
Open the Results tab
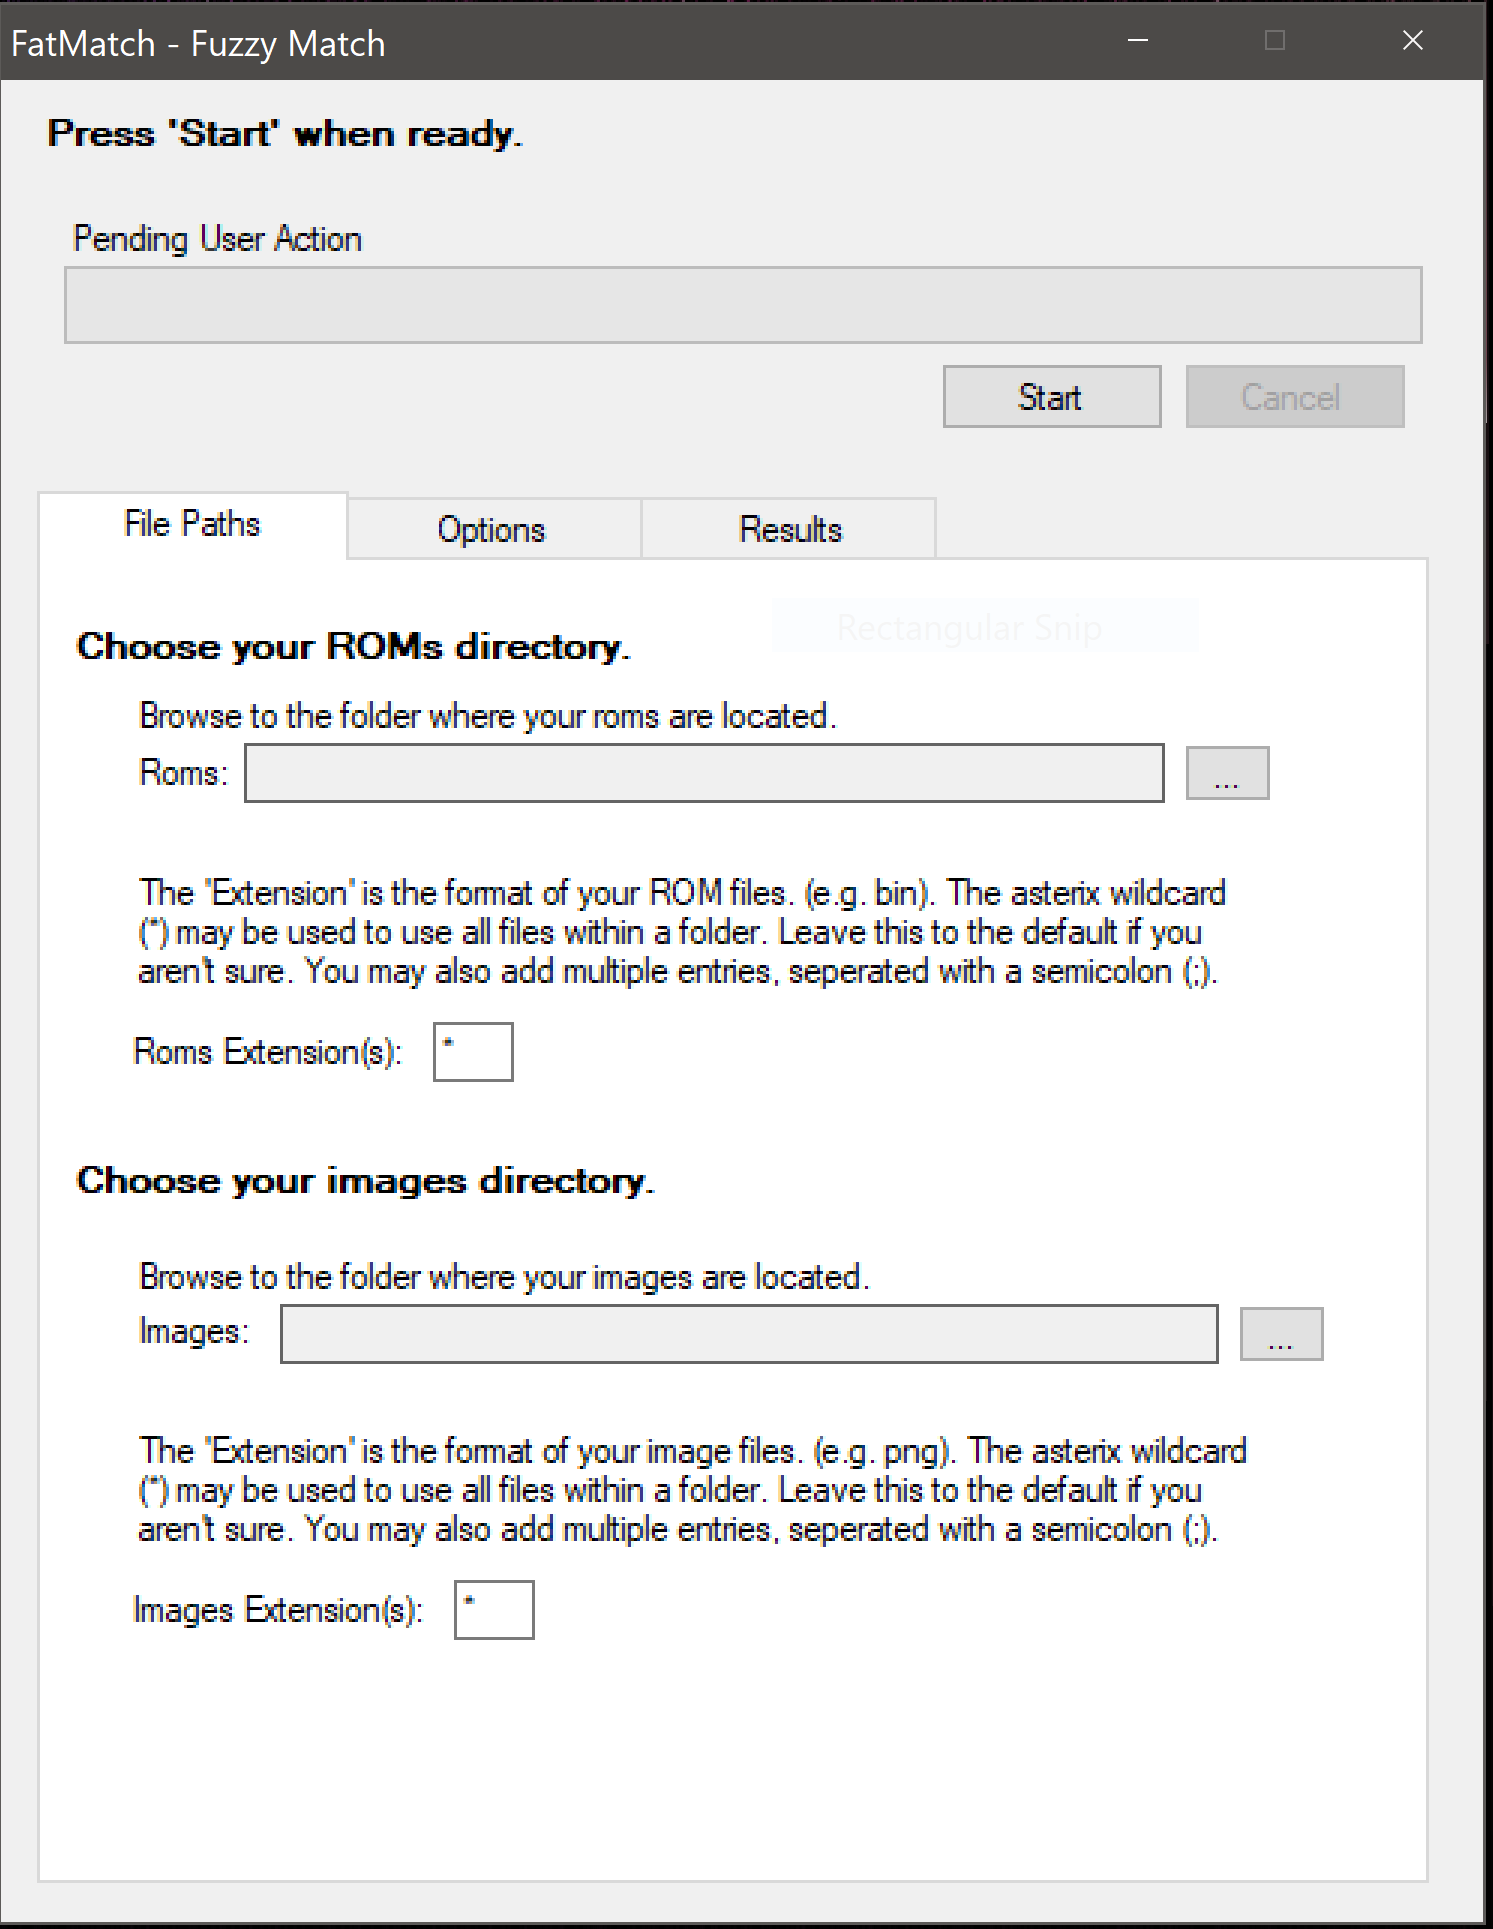pos(789,529)
